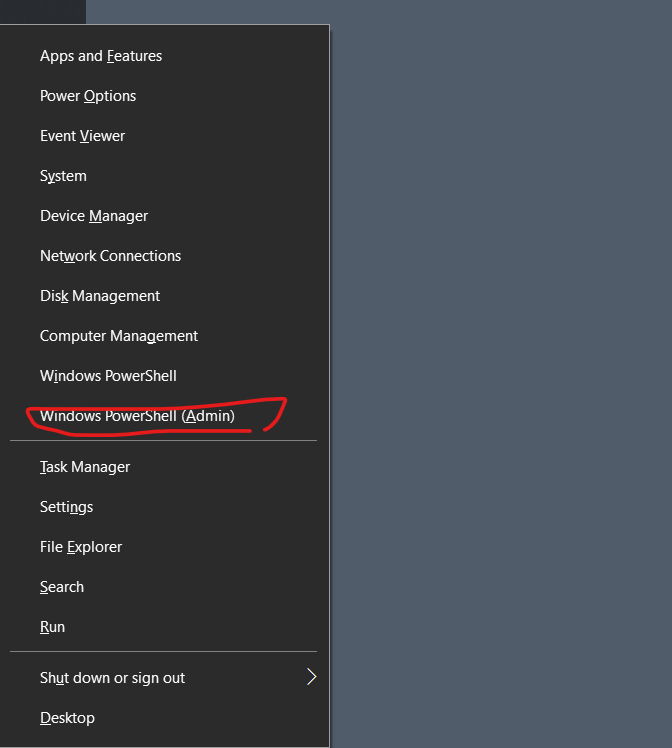Launch File Explorer

(81, 547)
